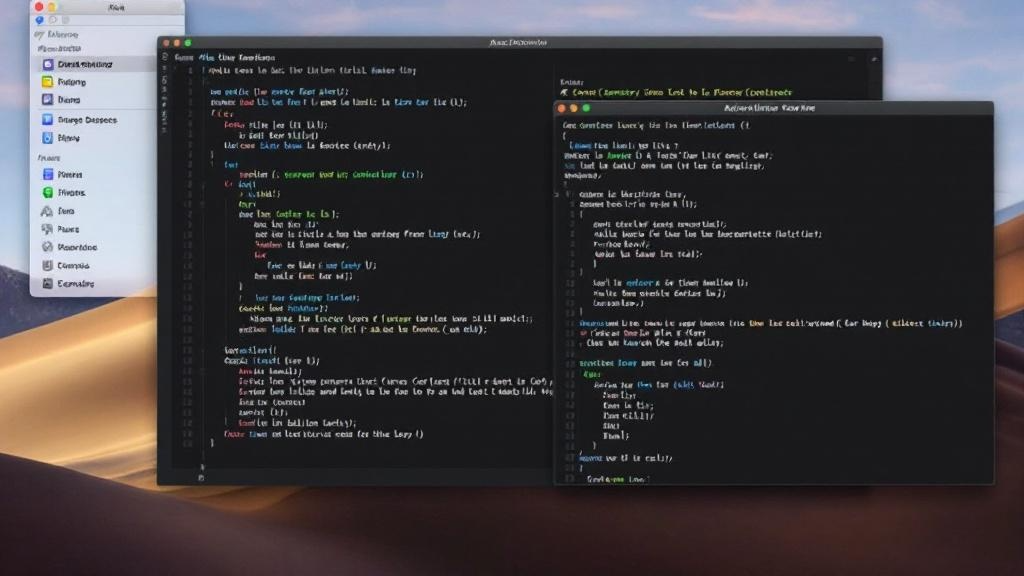
Task: Click the topmost icon in rear editor's left strip
Action: point(165,57)
